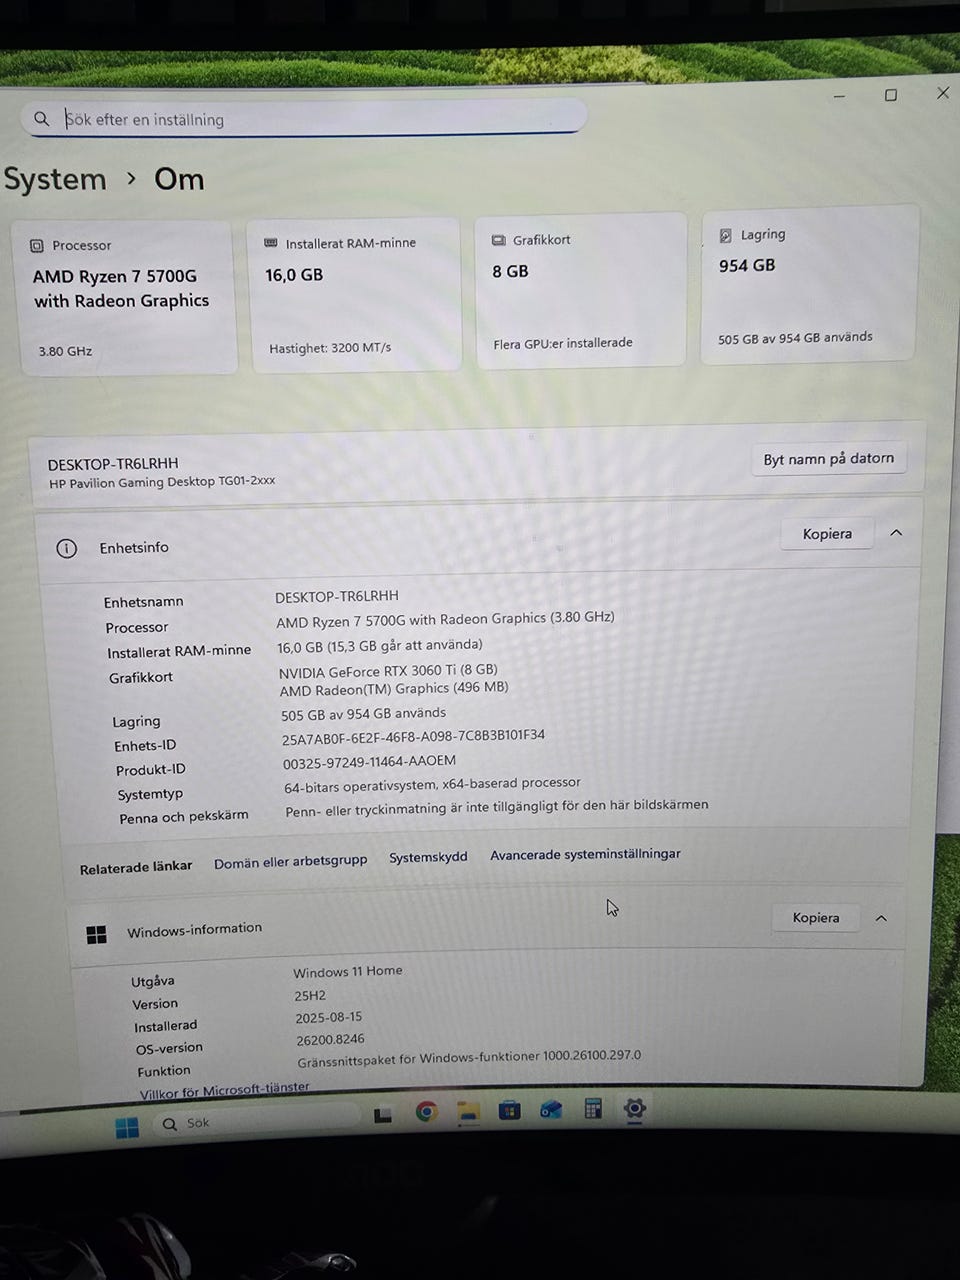Open Avancerade systeminställningar link
Image resolution: width=960 pixels, height=1280 pixels.
(x=585, y=854)
